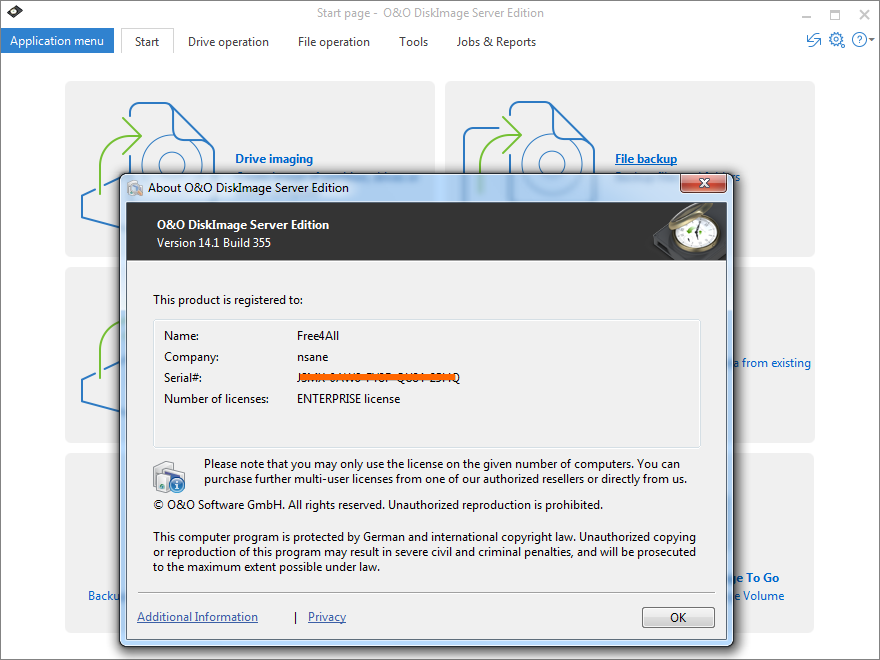Open the Tools tab
The width and height of the screenshot is (880, 660).
[413, 42]
